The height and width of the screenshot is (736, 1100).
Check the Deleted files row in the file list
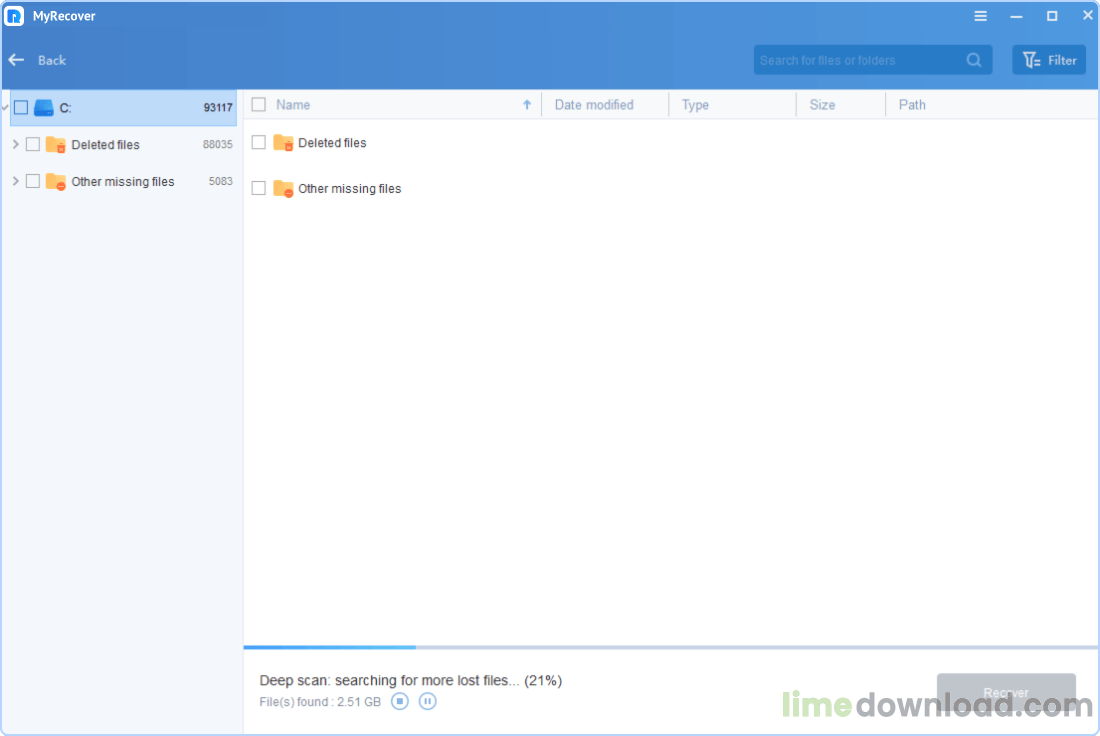(259, 142)
